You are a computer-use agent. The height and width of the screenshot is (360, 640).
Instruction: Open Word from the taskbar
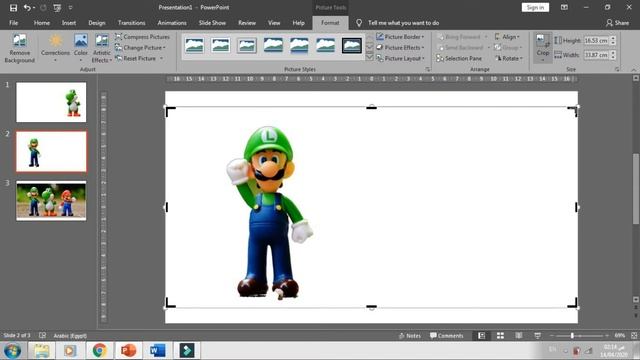(x=157, y=351)
